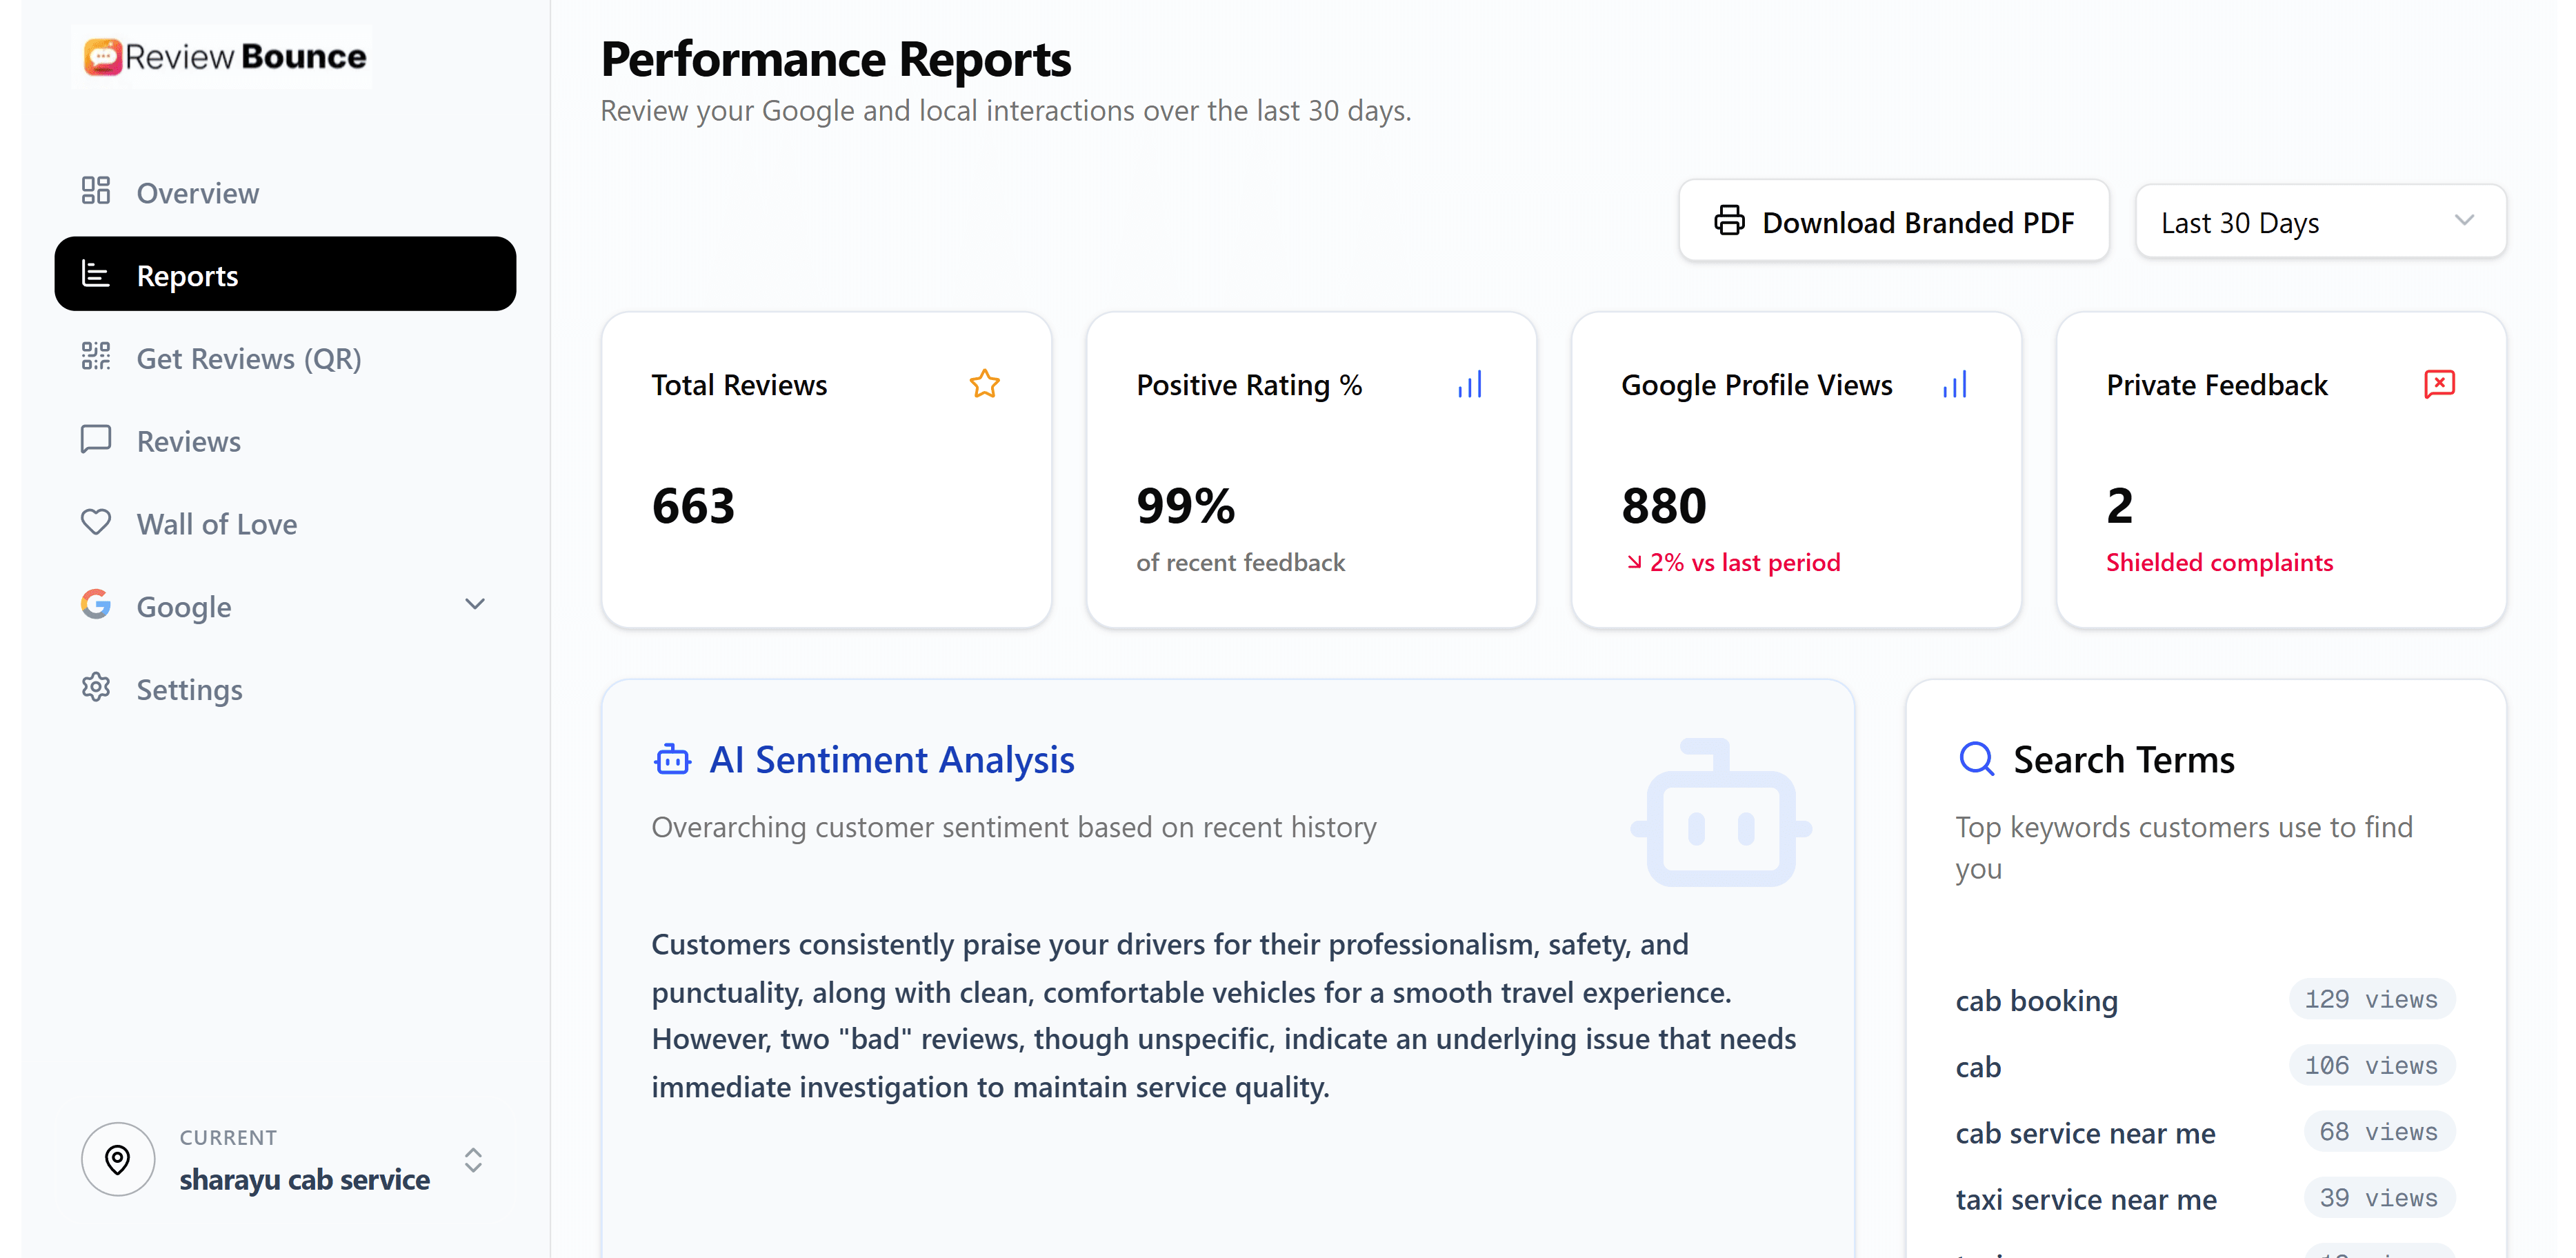
Task: Click the robot icon beside AI Sentiment Analysis
Action: tap(672, 760)
